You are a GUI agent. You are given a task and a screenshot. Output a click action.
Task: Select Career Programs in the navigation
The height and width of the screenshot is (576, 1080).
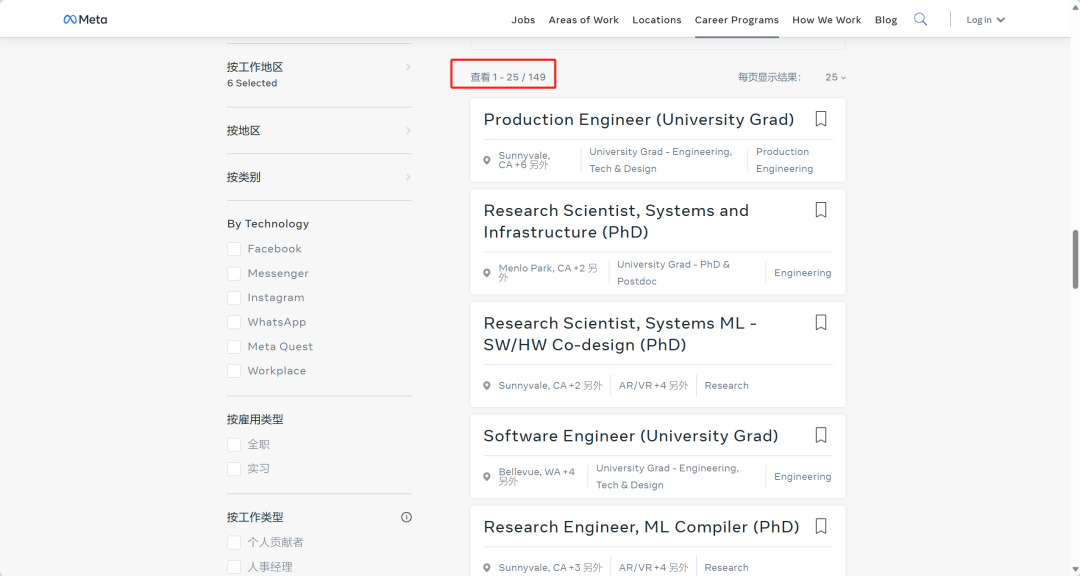point(736,20)
